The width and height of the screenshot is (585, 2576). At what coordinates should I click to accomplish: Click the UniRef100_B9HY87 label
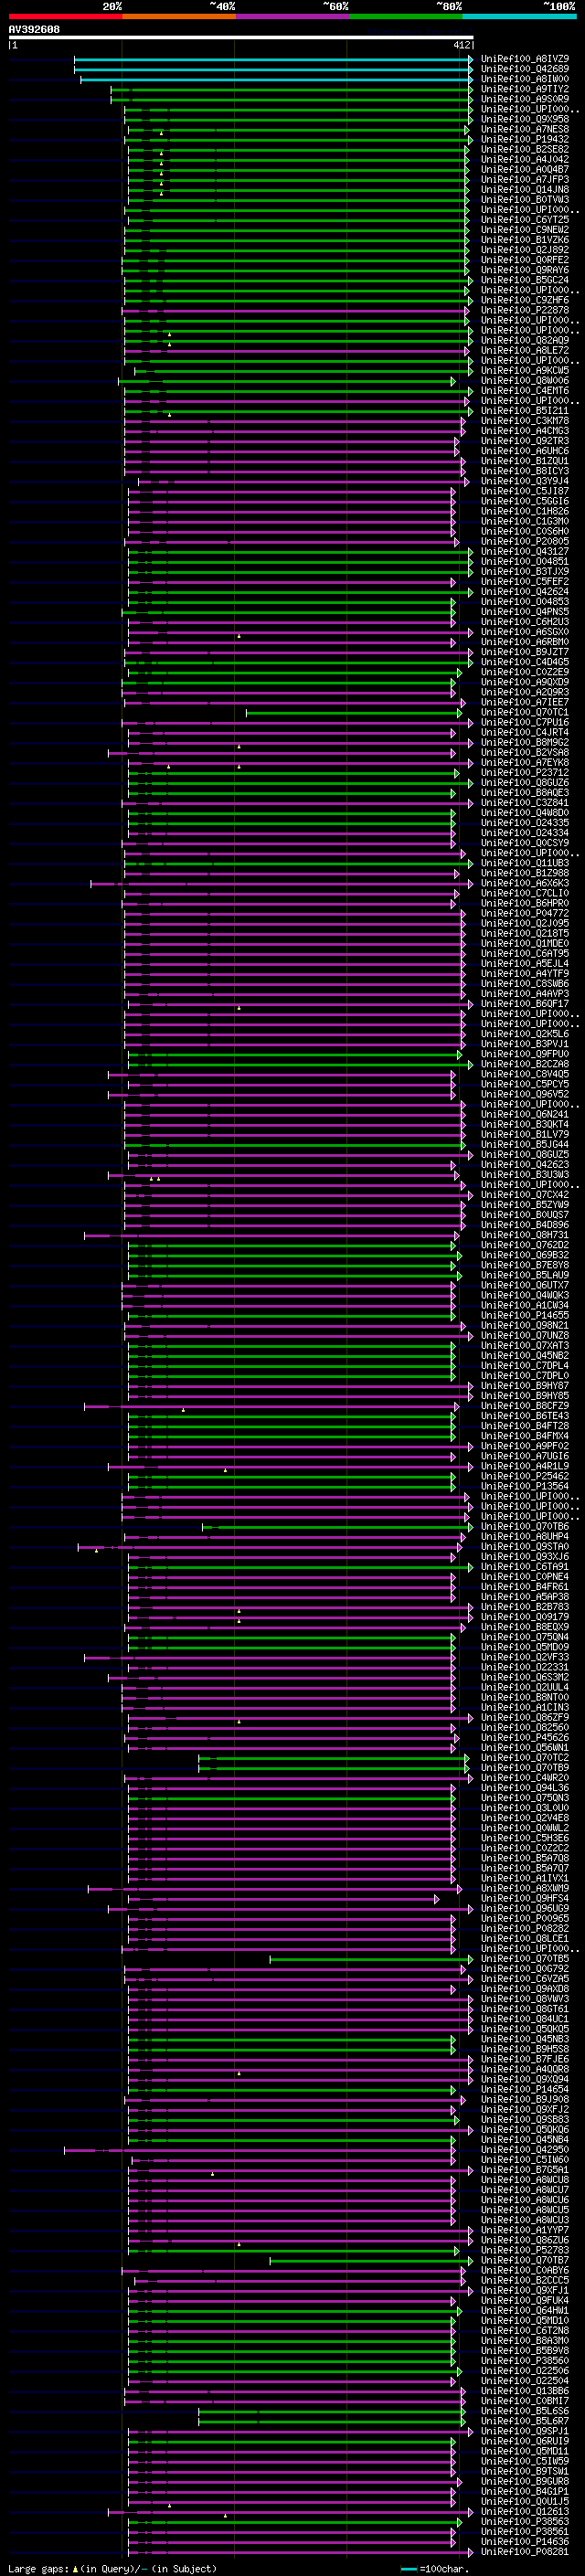click(x=525, y=1386)
